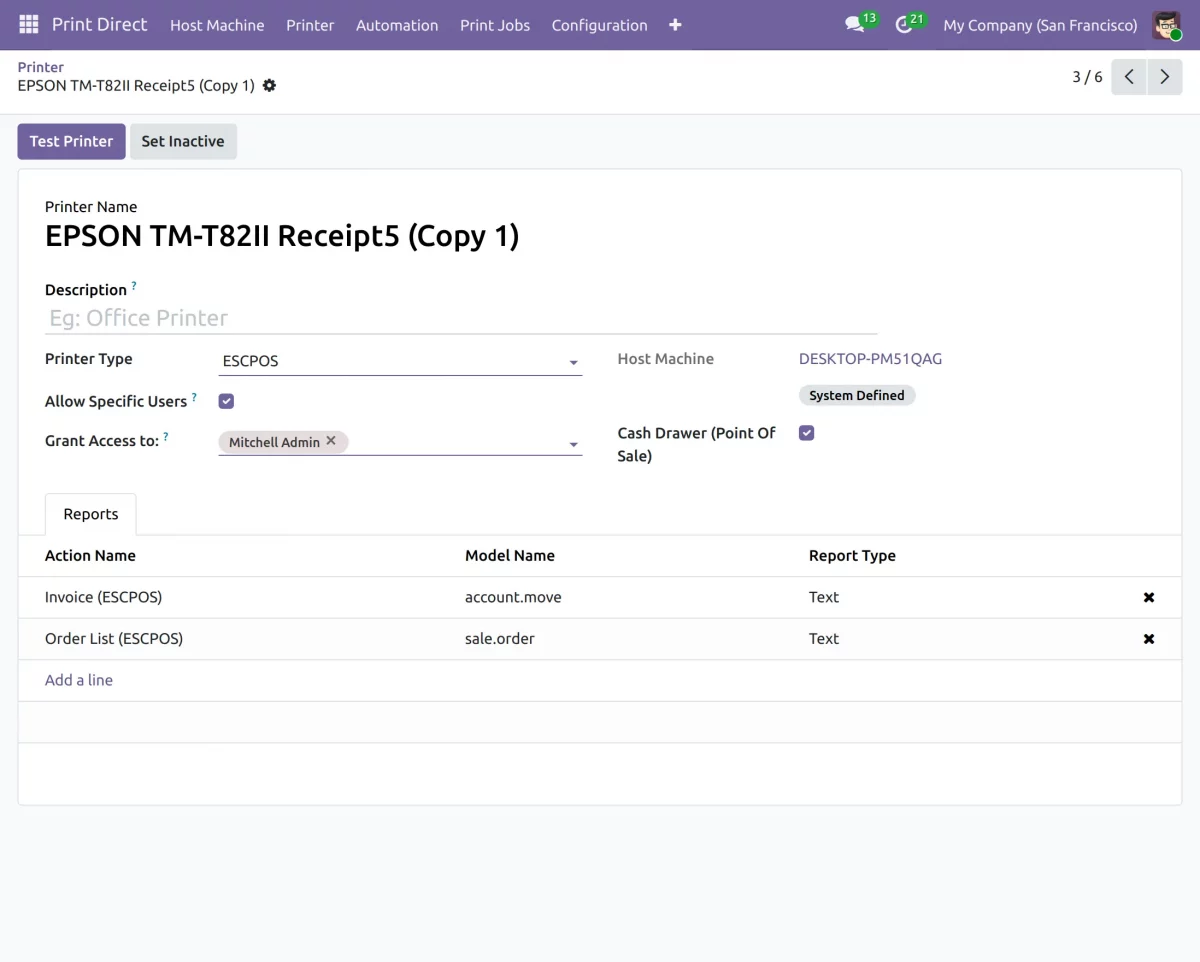This screenshot has width=1200, height=962.
Task: Click the user avatar icon
Action: tap(1166, 25)
